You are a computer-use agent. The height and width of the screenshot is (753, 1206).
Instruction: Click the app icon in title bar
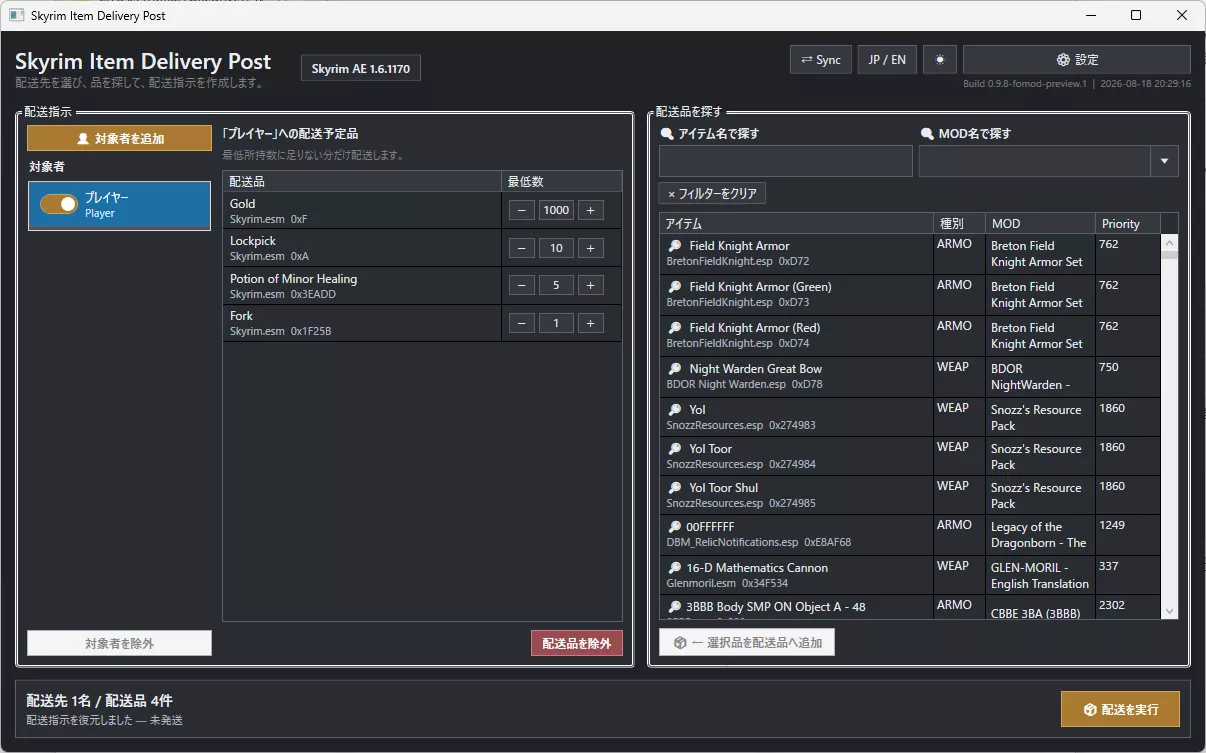coord(16,15)
